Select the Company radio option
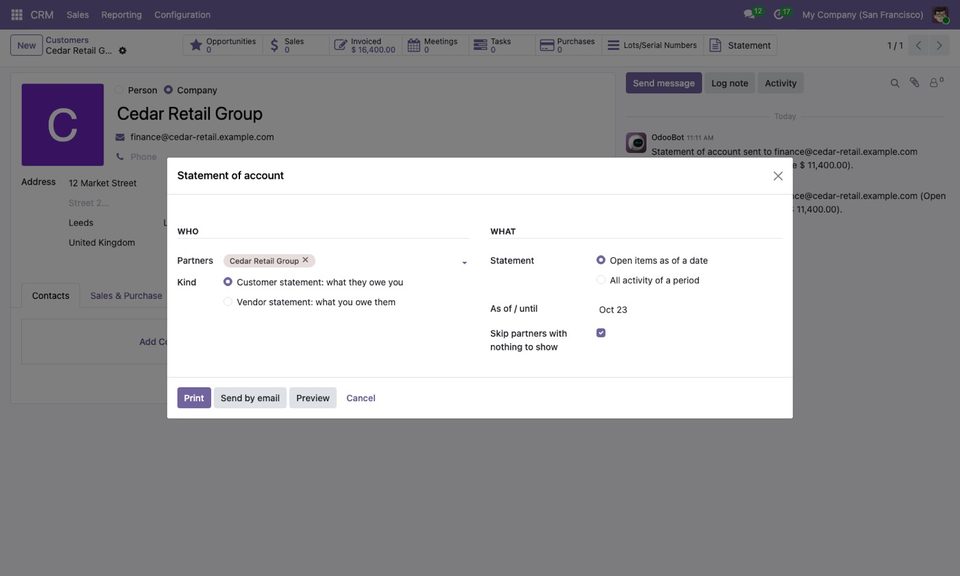960x576 pixels. 168,90
